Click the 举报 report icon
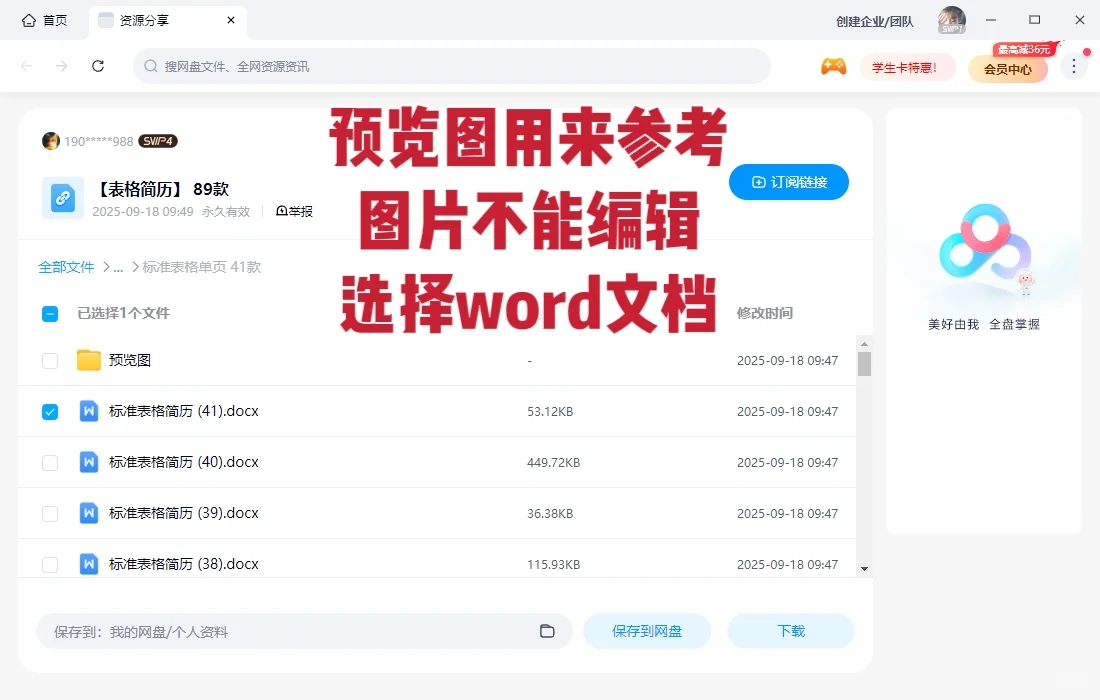 (x=294, y=211)
